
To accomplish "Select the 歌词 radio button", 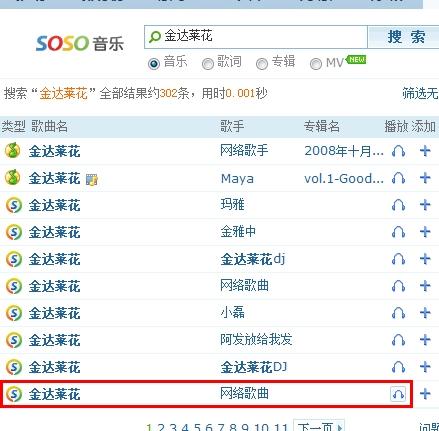I will [x=208, y=63].
